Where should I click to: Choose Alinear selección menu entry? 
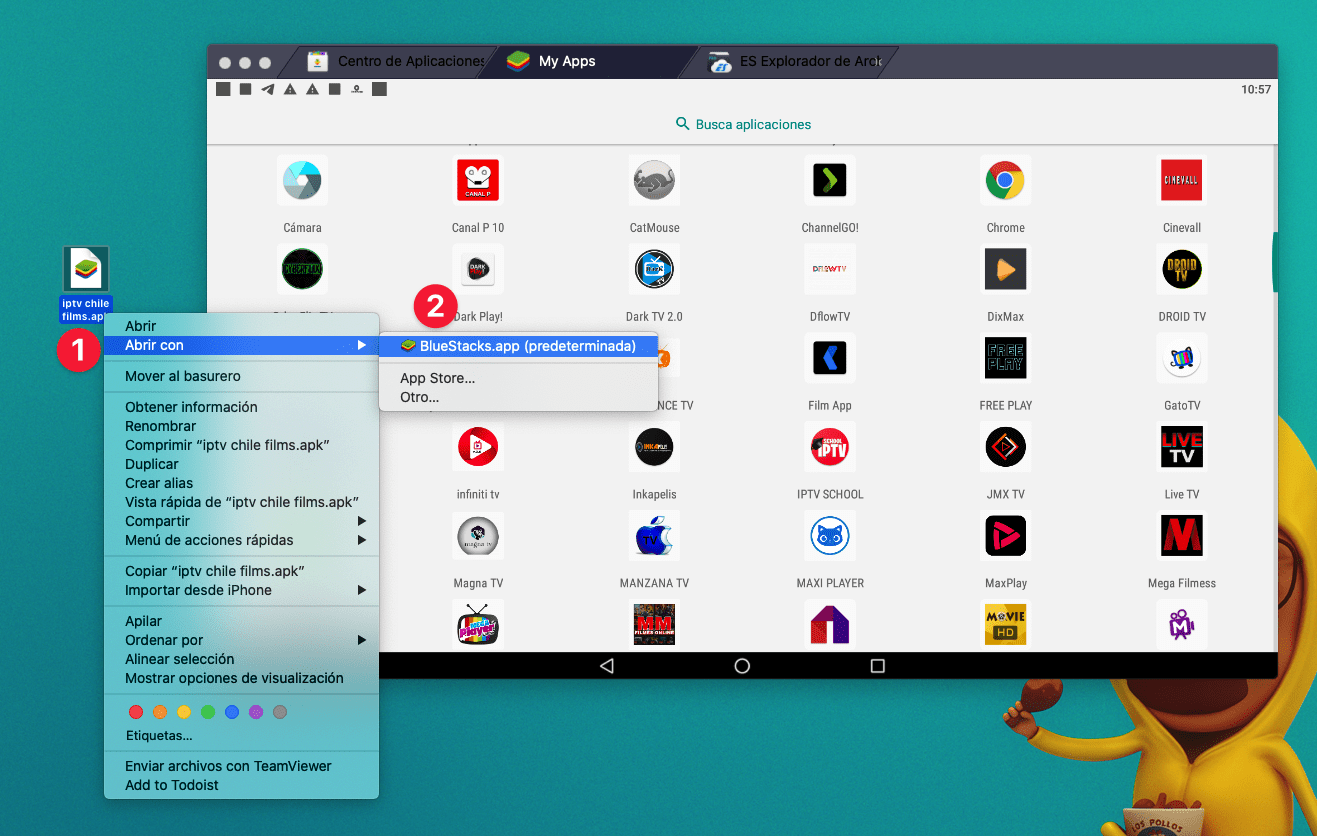pyautogui.click(x=241, y=659)
